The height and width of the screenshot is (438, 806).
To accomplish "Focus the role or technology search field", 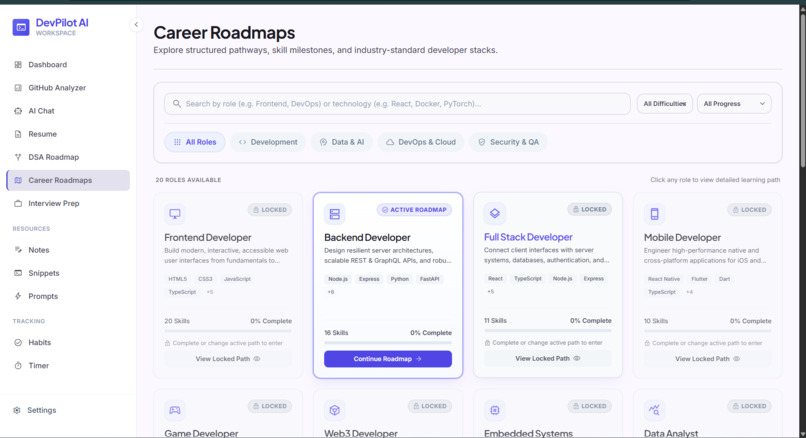I will pos(397,104).
